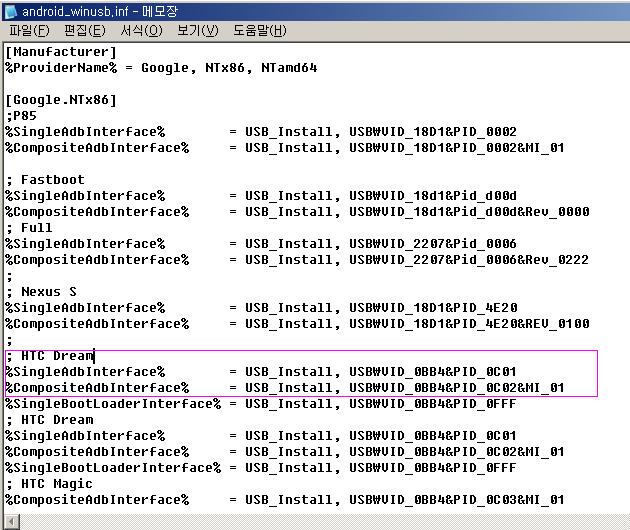Click the ; Nexus S comment line
This screenshot has height=530, width=630.
point(41,292)
